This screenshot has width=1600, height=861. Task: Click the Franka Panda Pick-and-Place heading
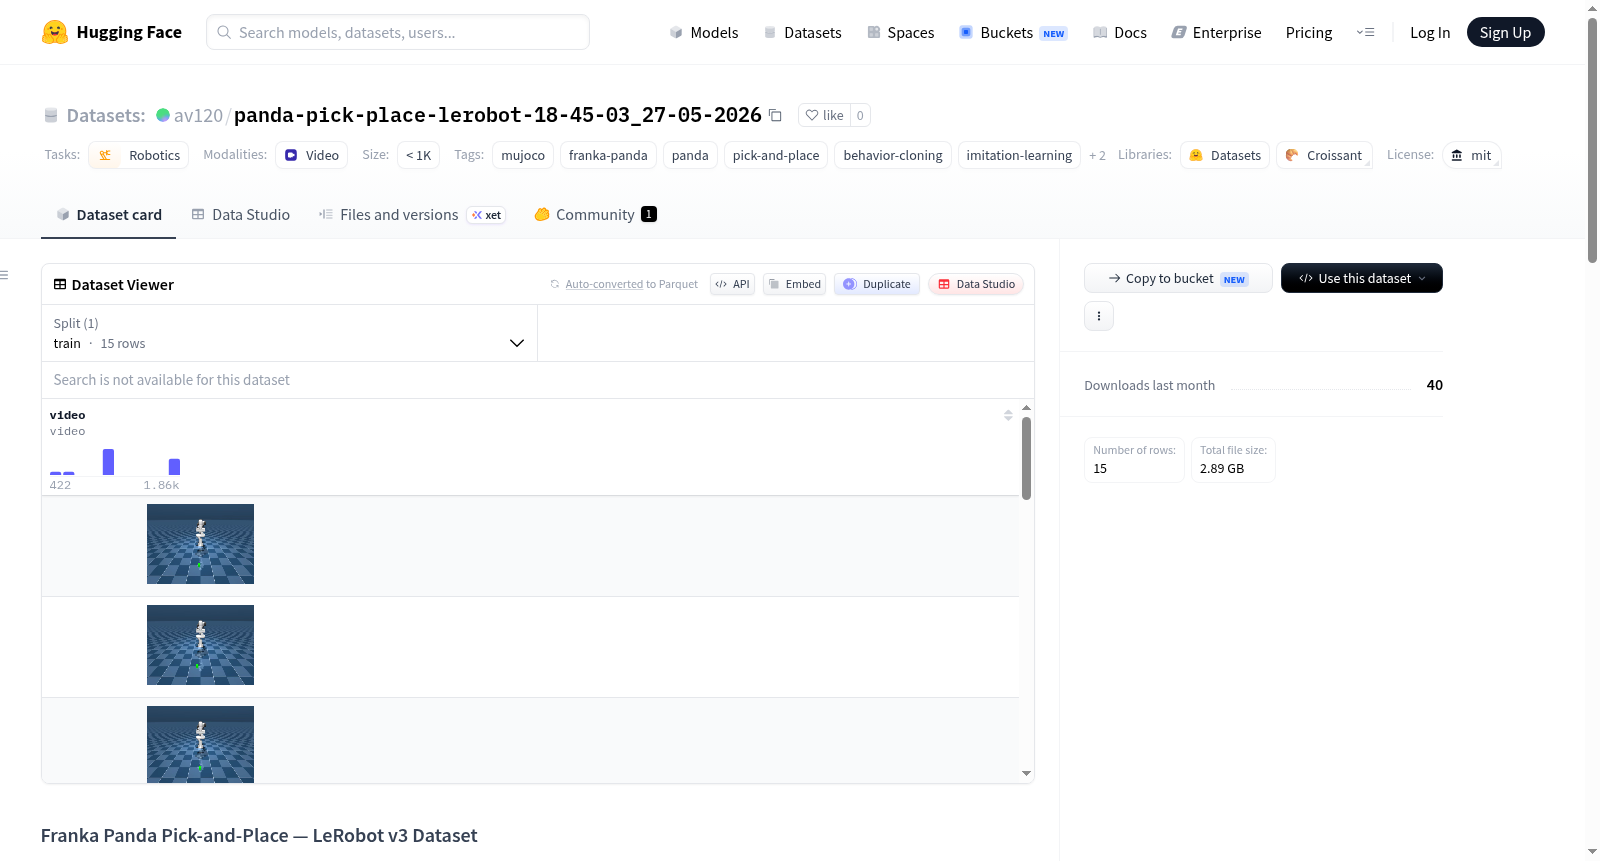[259, 835]
